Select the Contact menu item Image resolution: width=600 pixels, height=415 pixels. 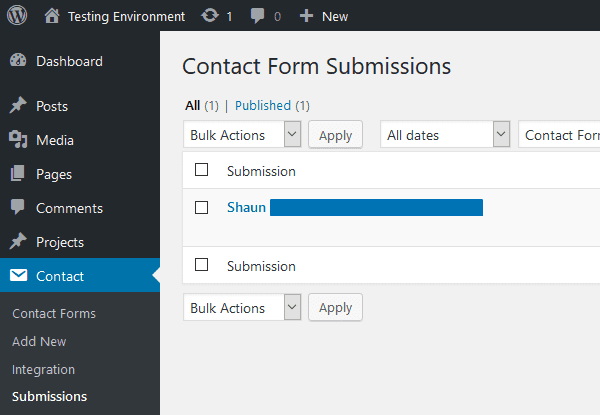80,275
